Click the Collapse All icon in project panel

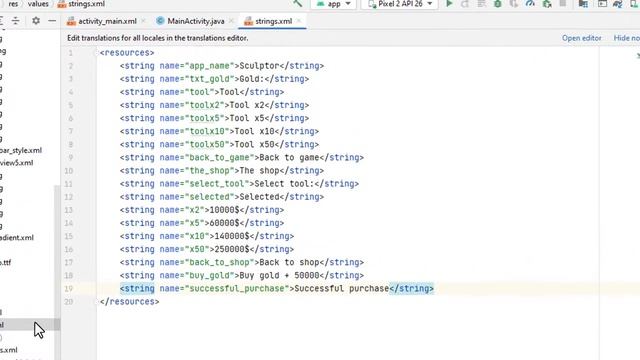coord(16,20)
